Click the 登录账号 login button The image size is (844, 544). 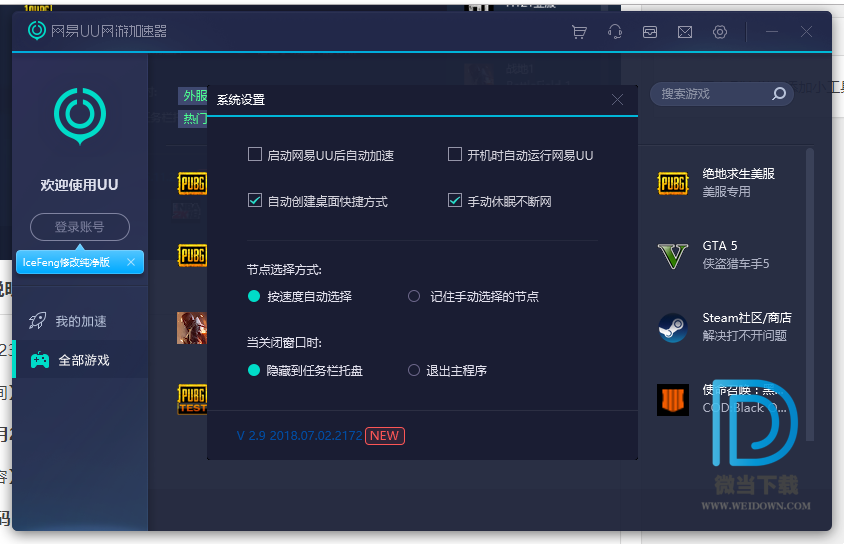80,227
